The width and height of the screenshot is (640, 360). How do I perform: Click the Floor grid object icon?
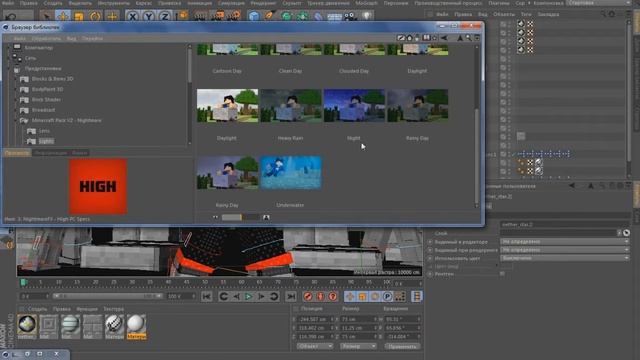click(x=334, y=16)
